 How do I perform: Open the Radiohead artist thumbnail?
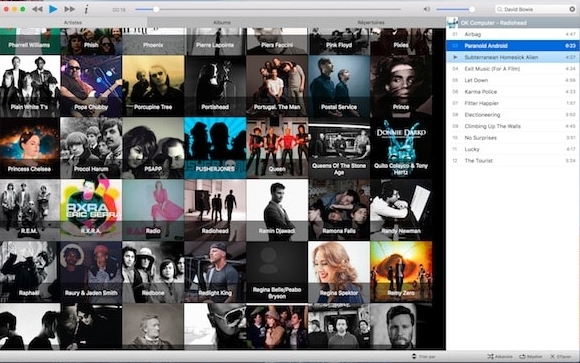coord(215,210)
